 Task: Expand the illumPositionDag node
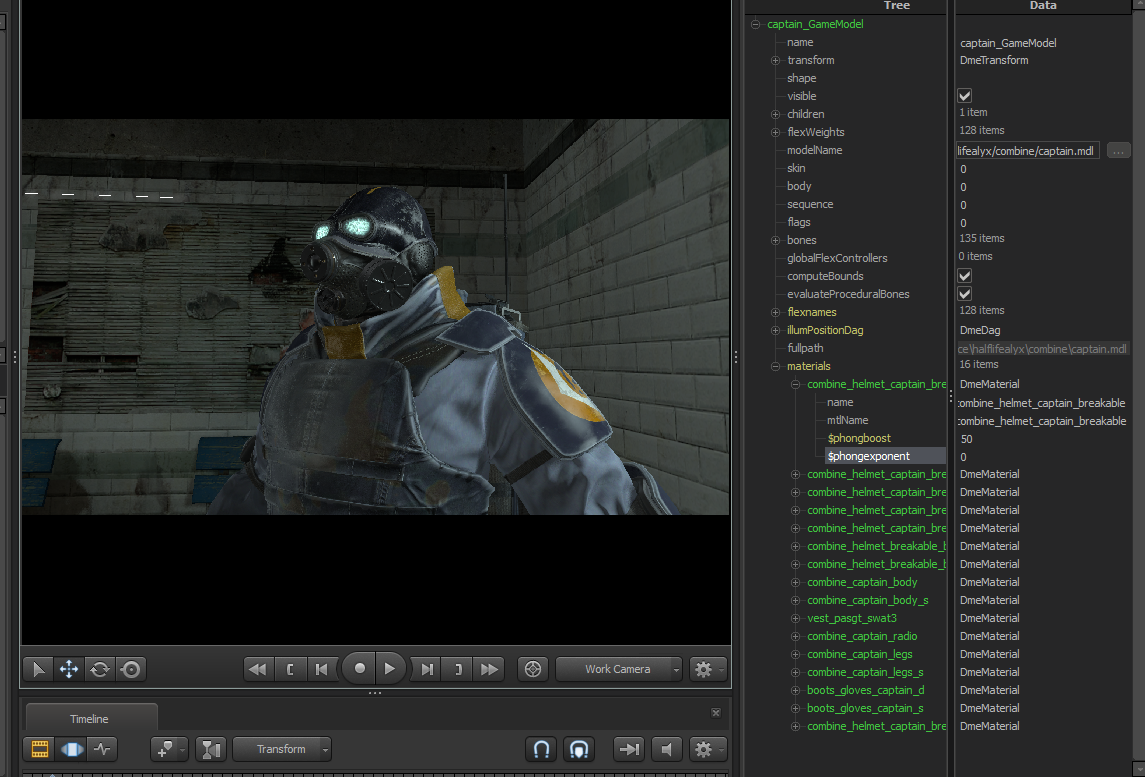[776, 331]
